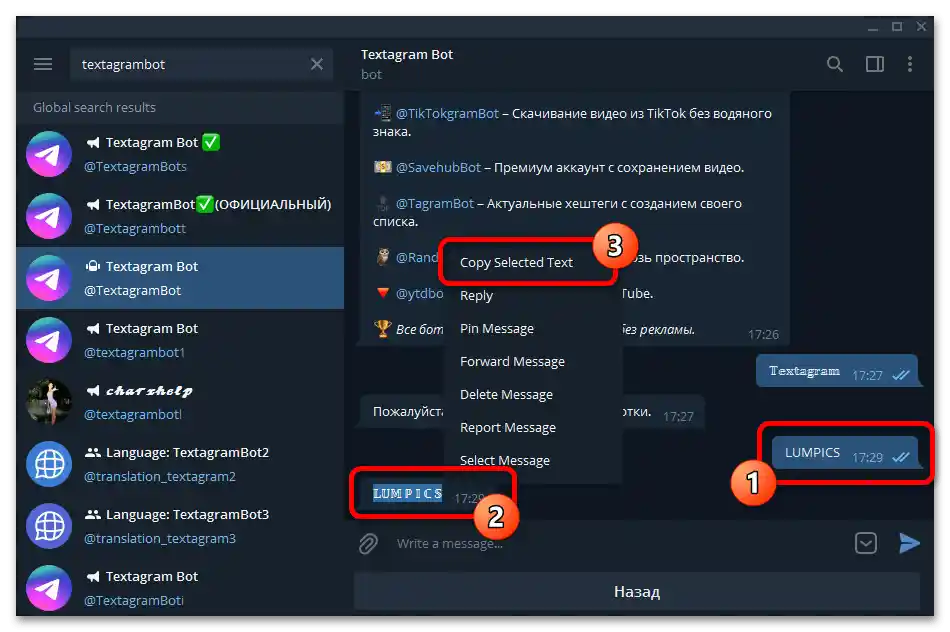Attach a file with the paperclip

[x=368, y=544]
